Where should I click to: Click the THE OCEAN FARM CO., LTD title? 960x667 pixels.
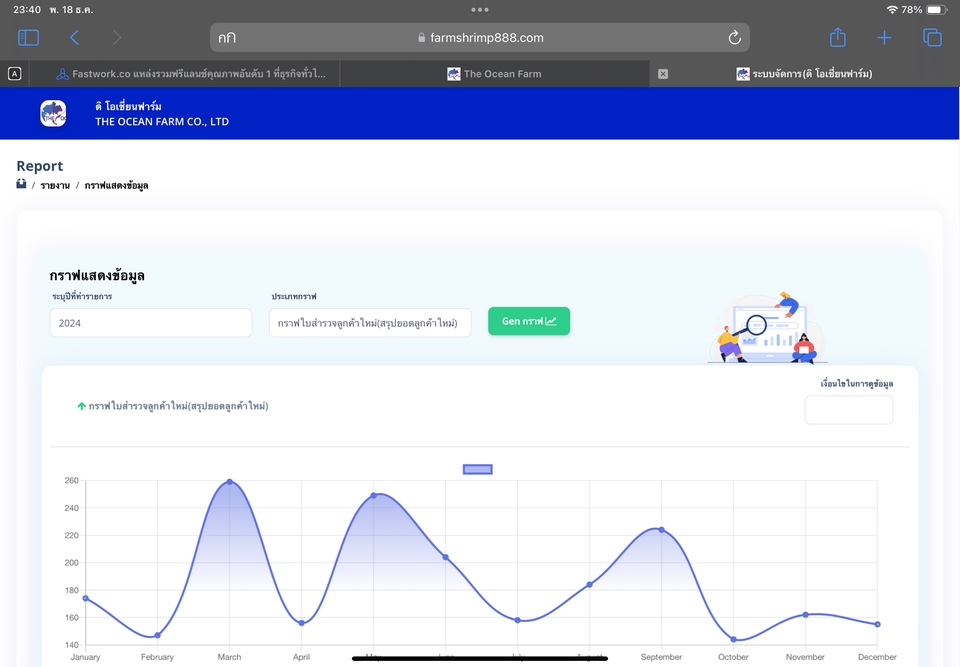[162, 121]
